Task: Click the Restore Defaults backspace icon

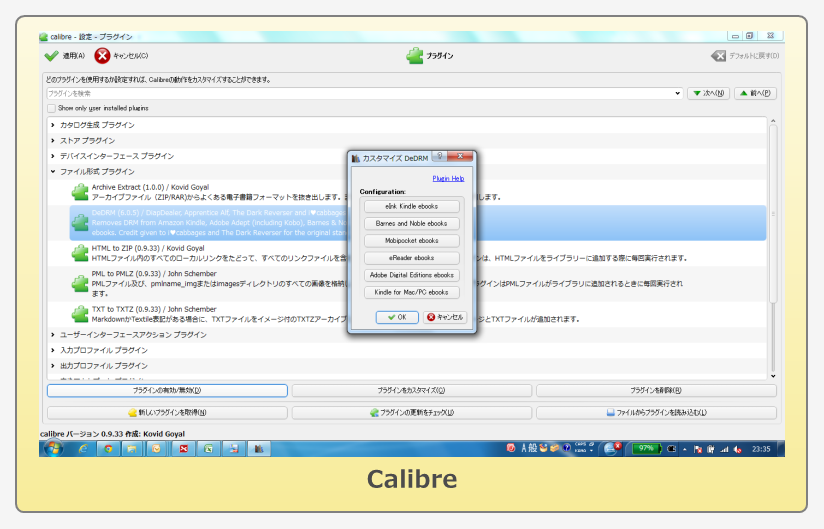Action: [718, 56]
